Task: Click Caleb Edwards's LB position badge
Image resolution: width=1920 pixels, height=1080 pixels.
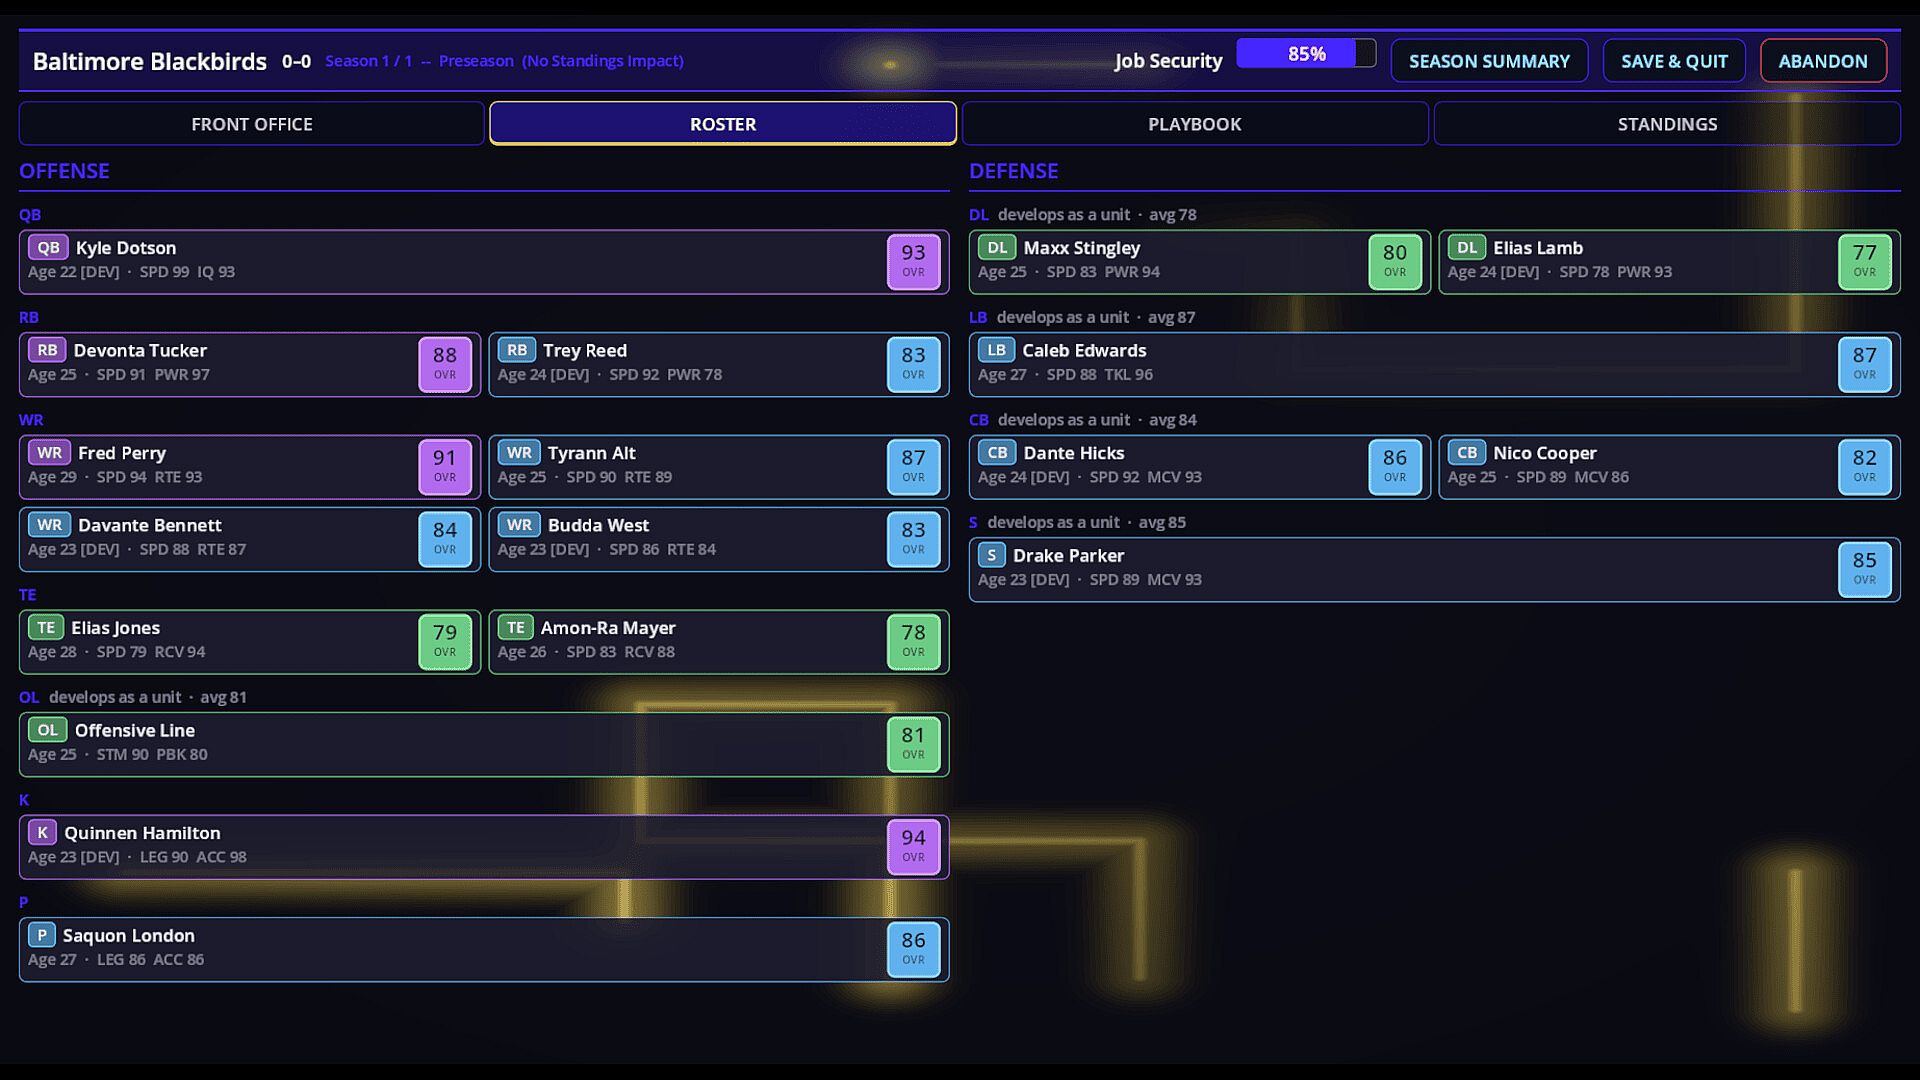Action: 996,350
